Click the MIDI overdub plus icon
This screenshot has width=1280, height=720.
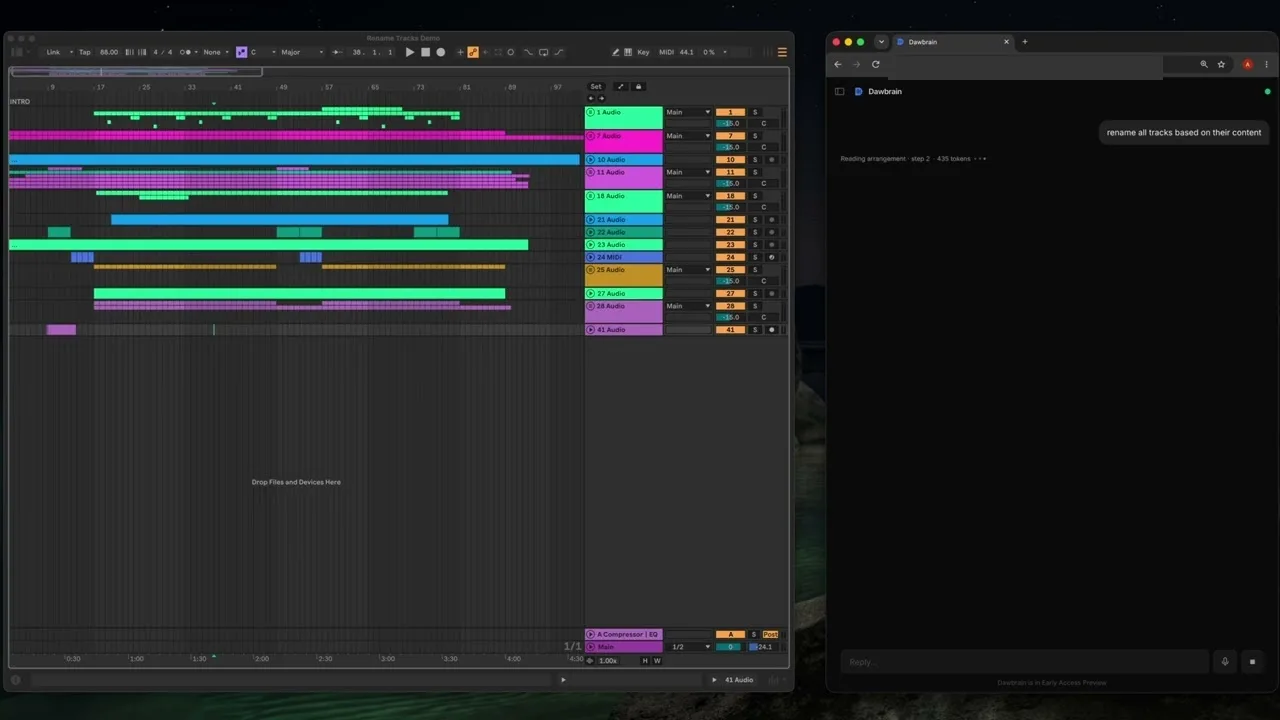pos(460,52)
